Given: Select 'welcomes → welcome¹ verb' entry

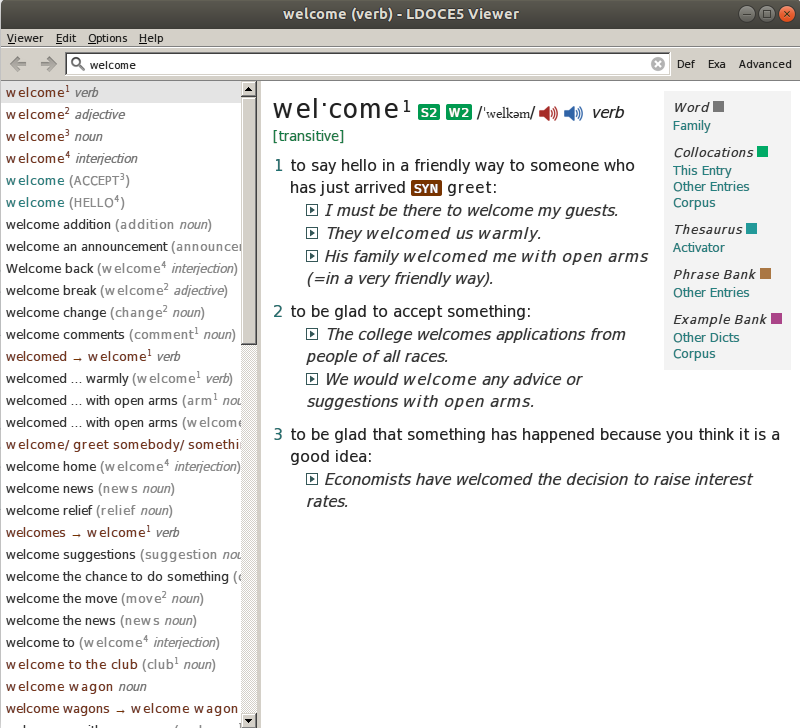Looking at the screenshot, I should [x=121, y=532].
